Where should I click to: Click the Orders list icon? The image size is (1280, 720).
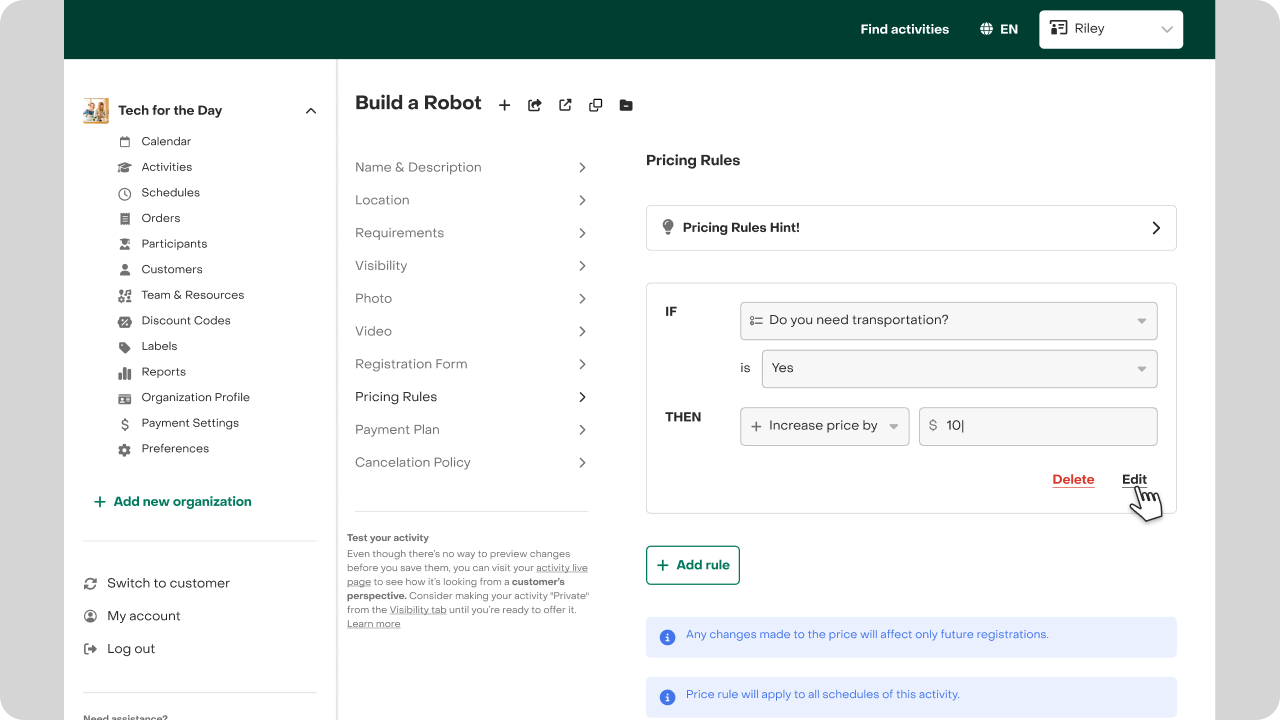tap(125, 219)
